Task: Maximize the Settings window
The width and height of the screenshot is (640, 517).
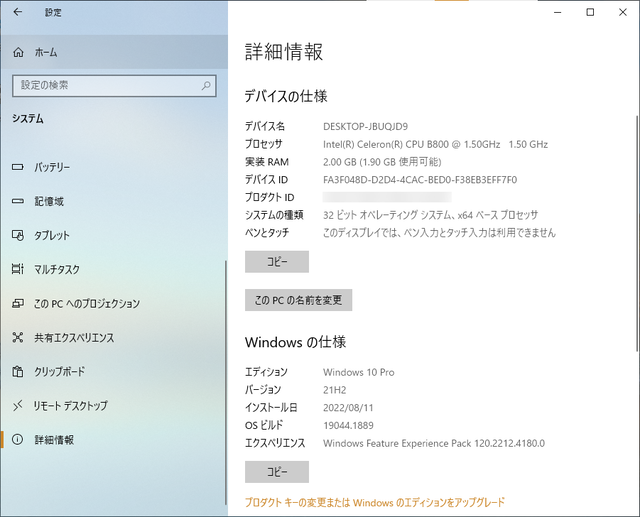Action: [590, 12]
